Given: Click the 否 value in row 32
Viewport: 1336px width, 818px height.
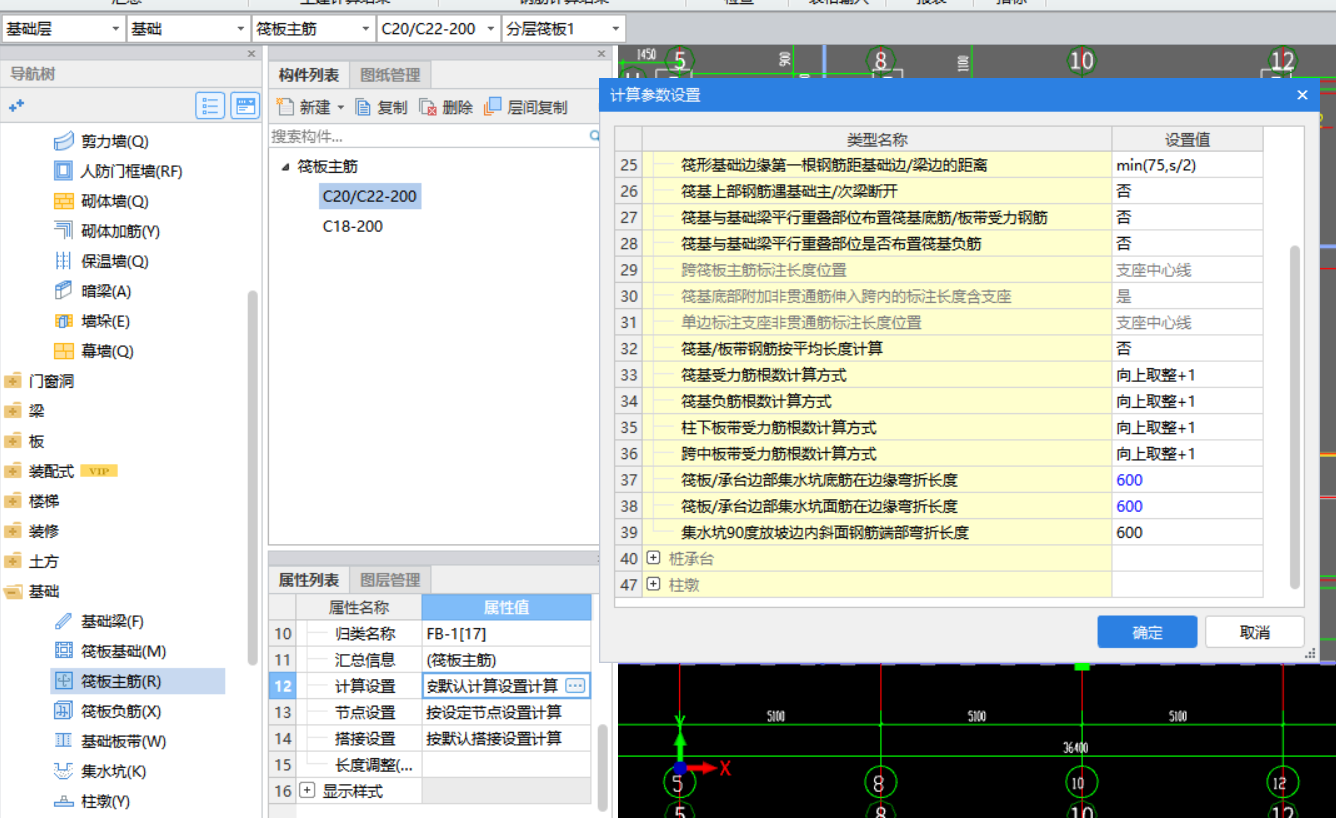Looking at the screenshot, I should (x=1187, y=349).
